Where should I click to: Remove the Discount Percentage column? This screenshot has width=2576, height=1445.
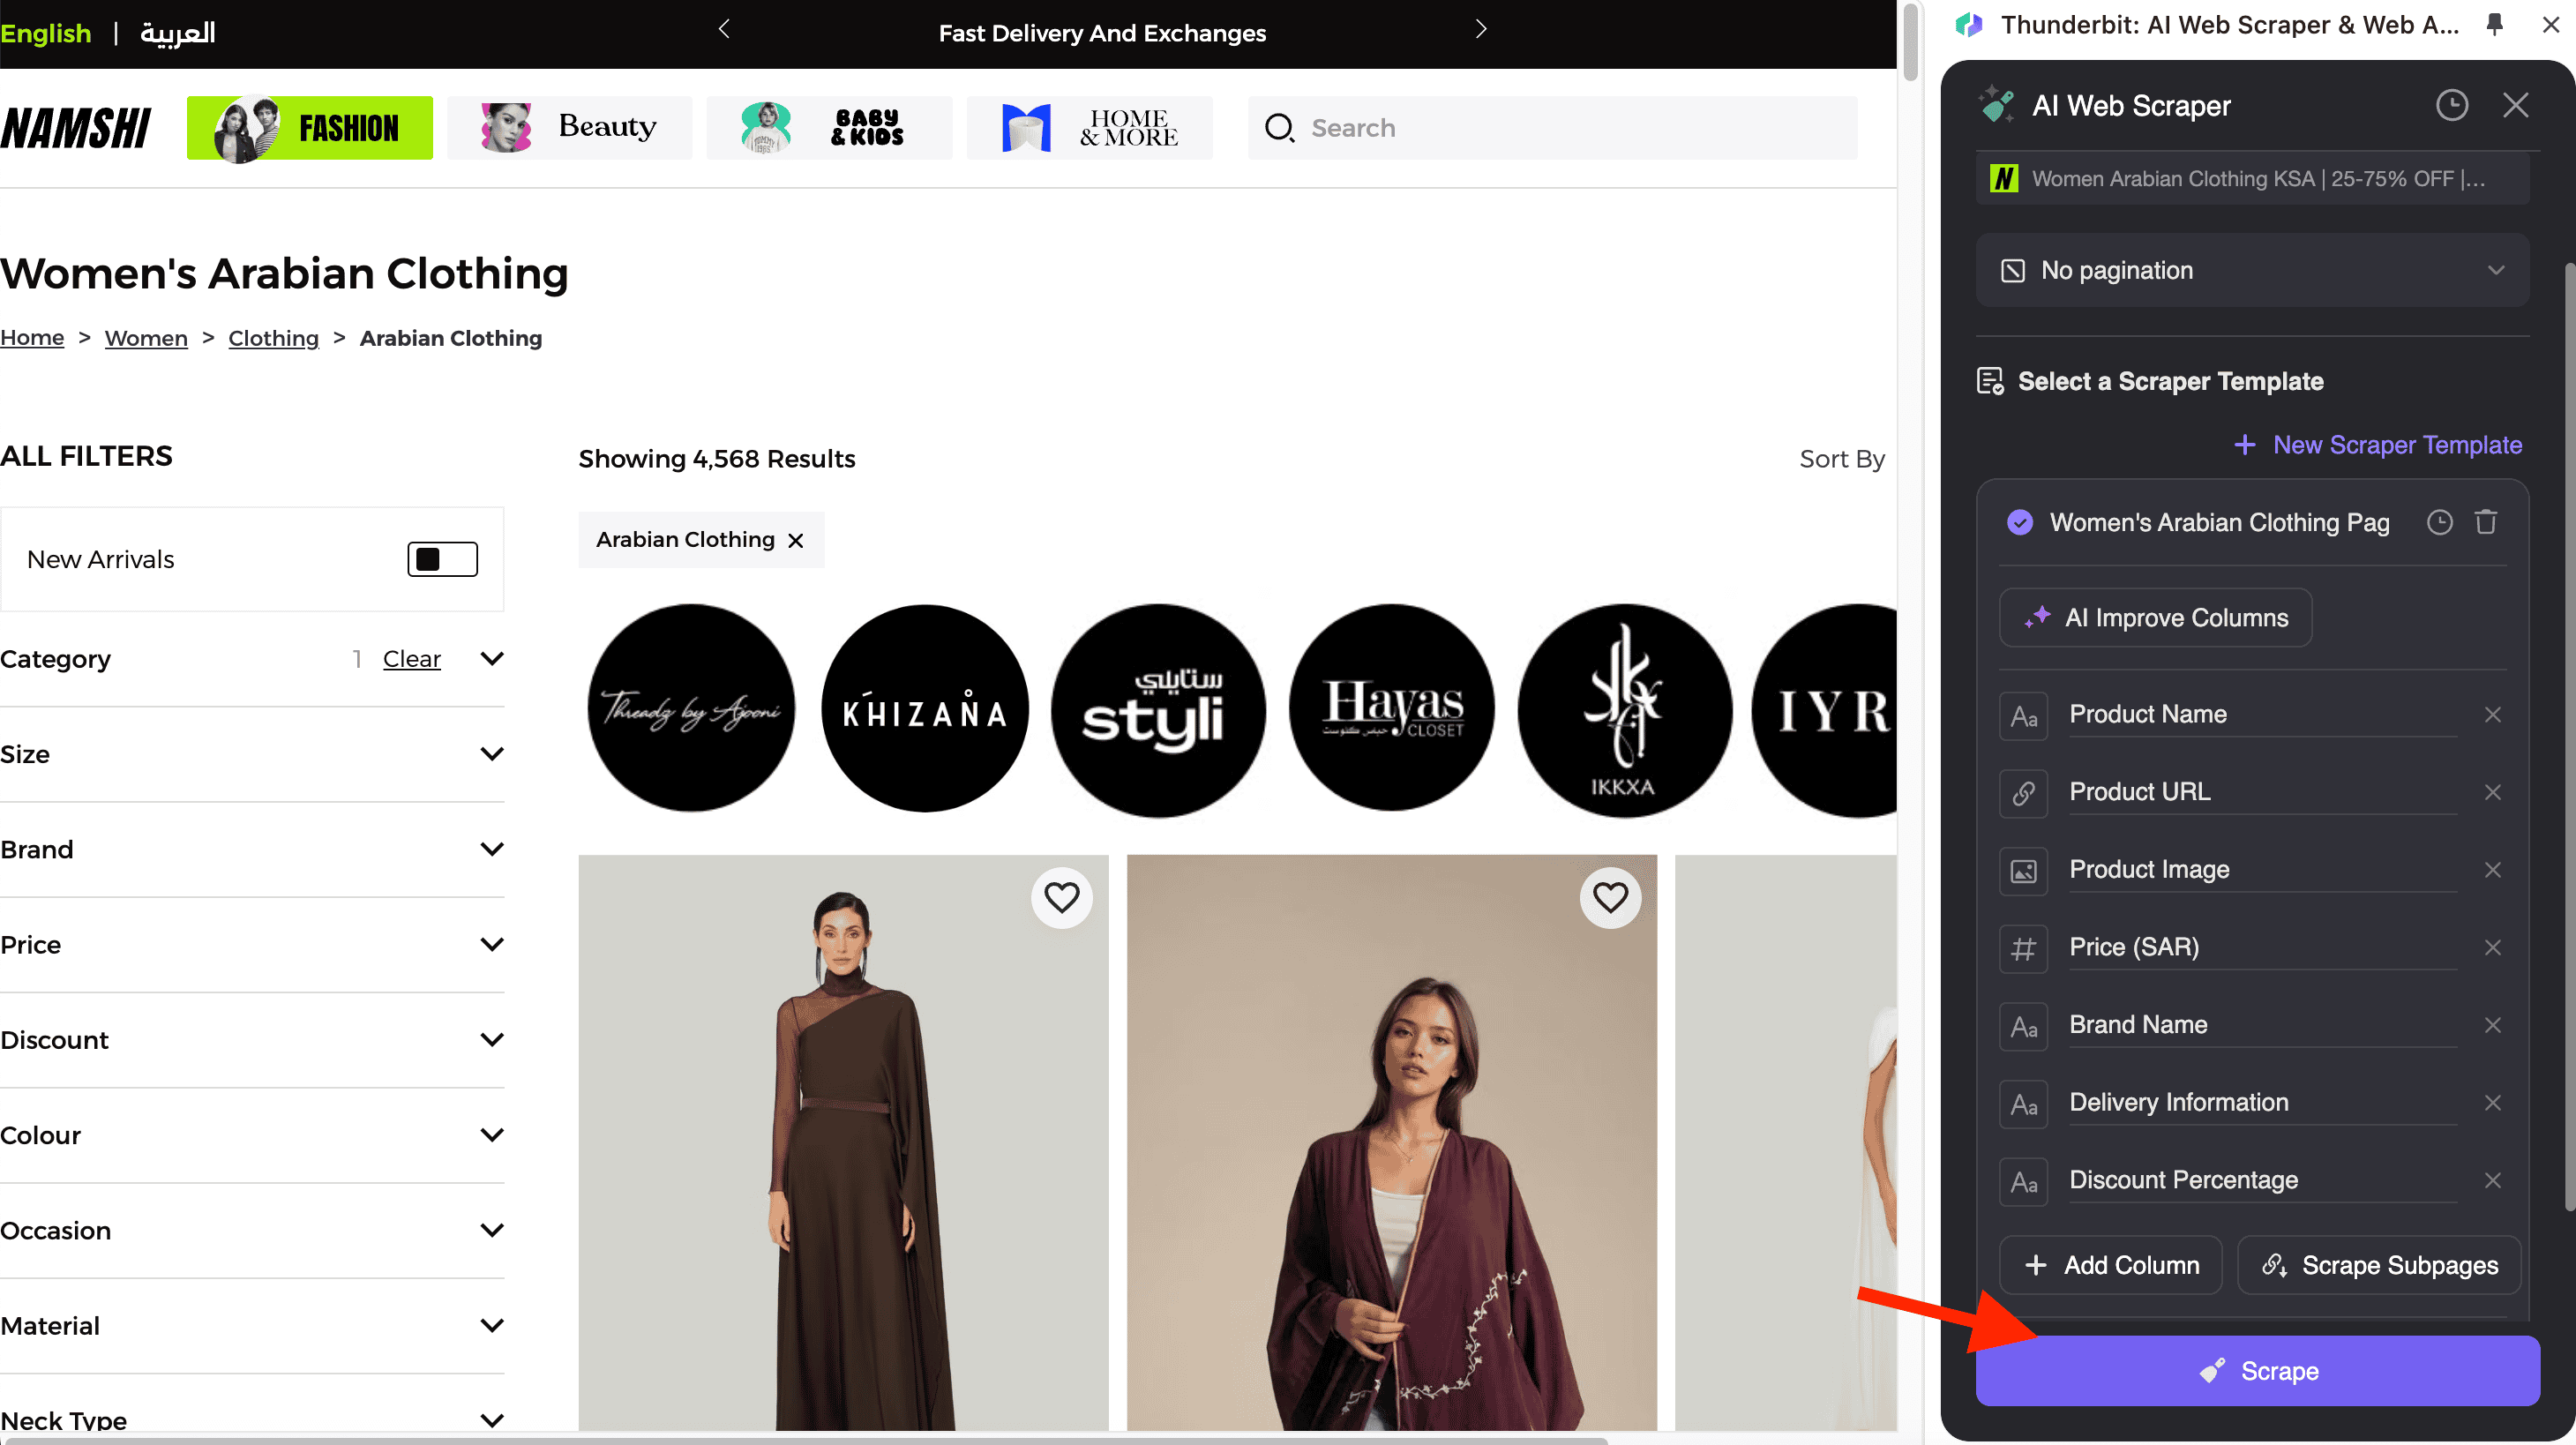2492,1180
